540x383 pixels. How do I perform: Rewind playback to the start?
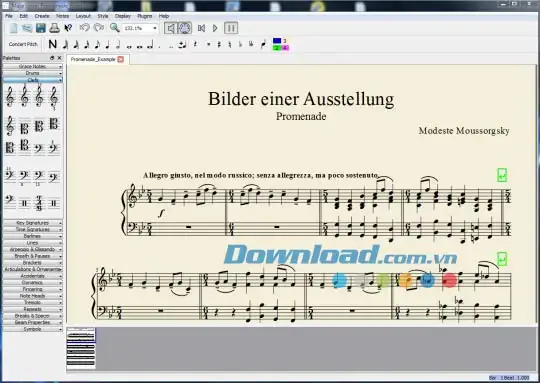click(x=201, y=28)
